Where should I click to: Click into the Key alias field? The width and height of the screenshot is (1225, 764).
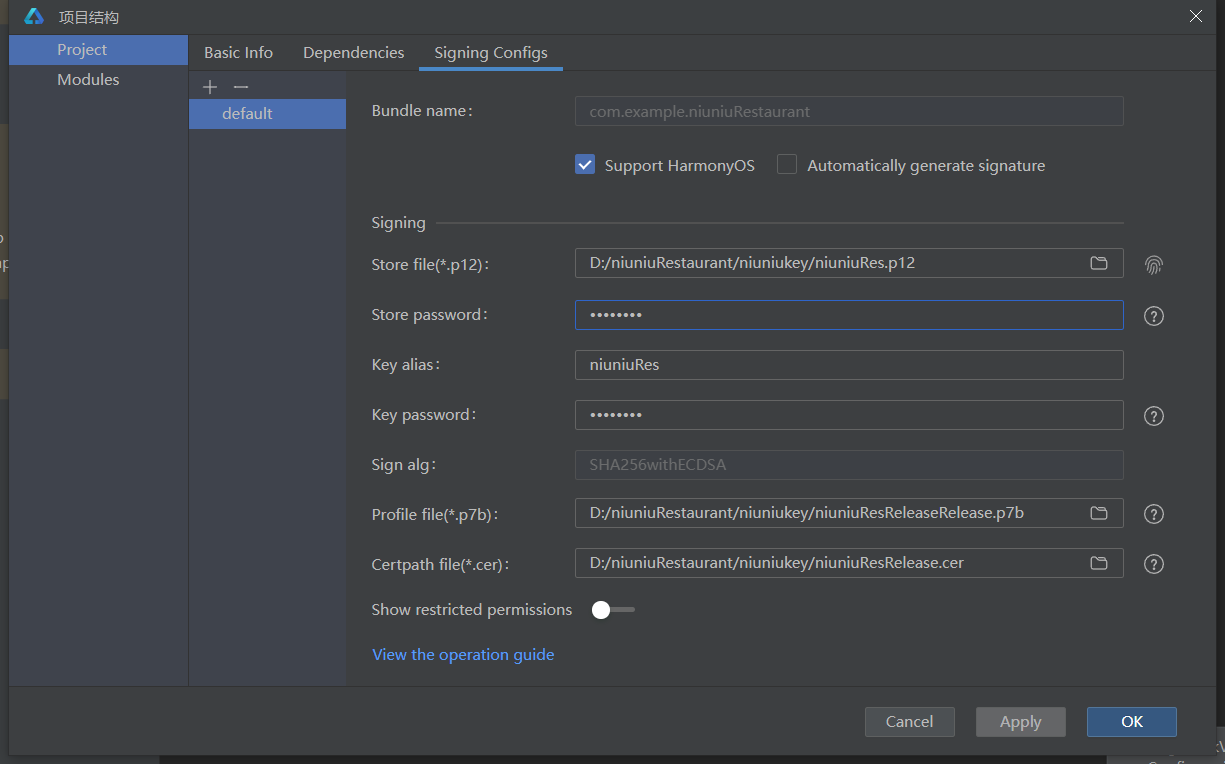pyautogui.click(x=848, y=365)
